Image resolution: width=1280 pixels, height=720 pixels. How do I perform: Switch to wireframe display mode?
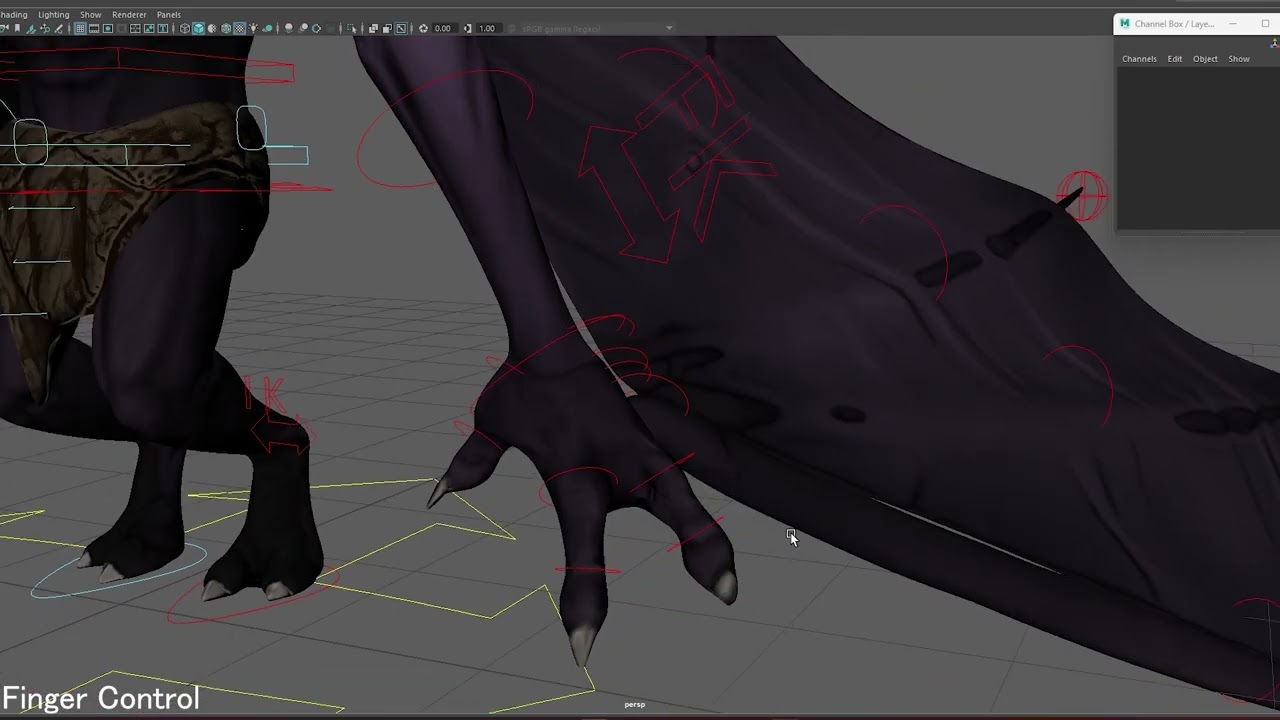tap(185, 28)
